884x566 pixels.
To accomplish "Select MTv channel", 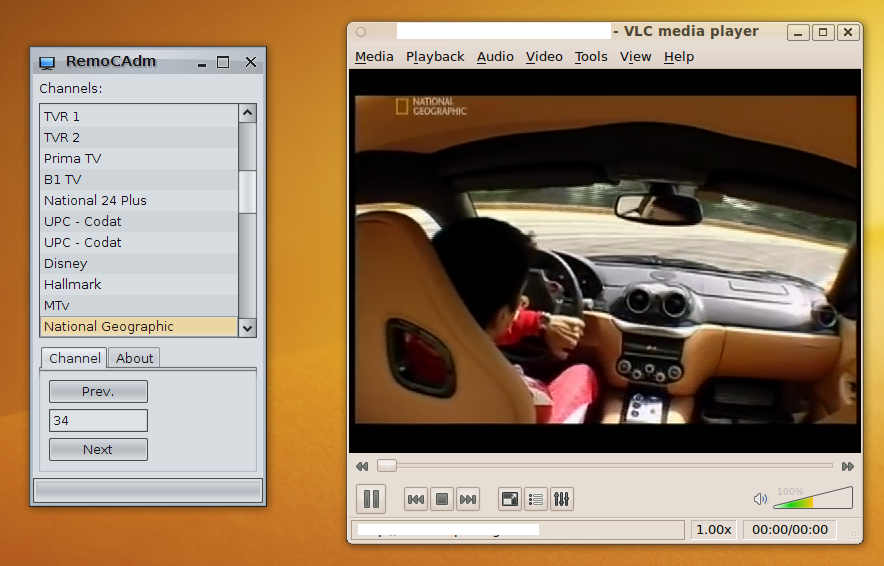I will pyautogui.click(x=139, y=306).
